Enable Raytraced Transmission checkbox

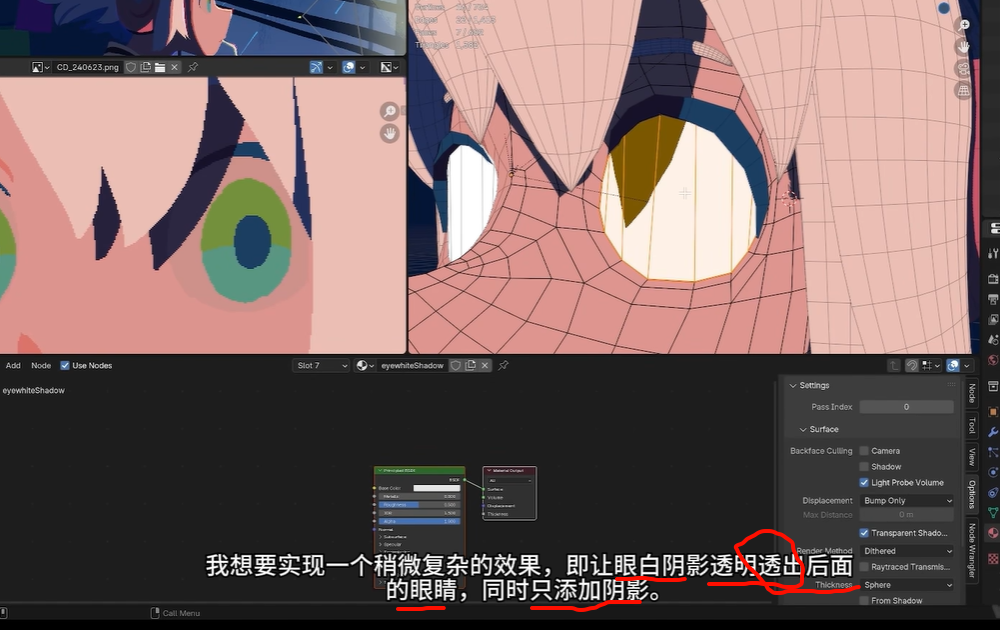point(864,567)
